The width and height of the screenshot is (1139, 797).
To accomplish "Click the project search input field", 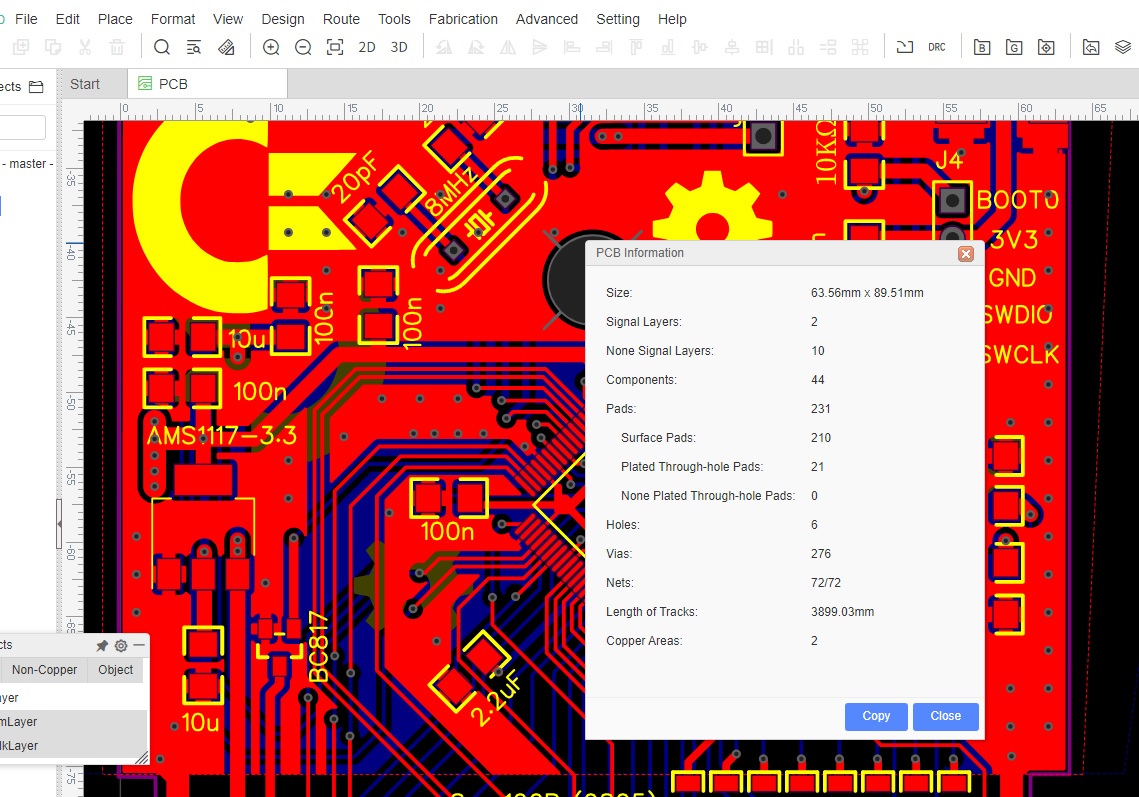I will [22, 127].
